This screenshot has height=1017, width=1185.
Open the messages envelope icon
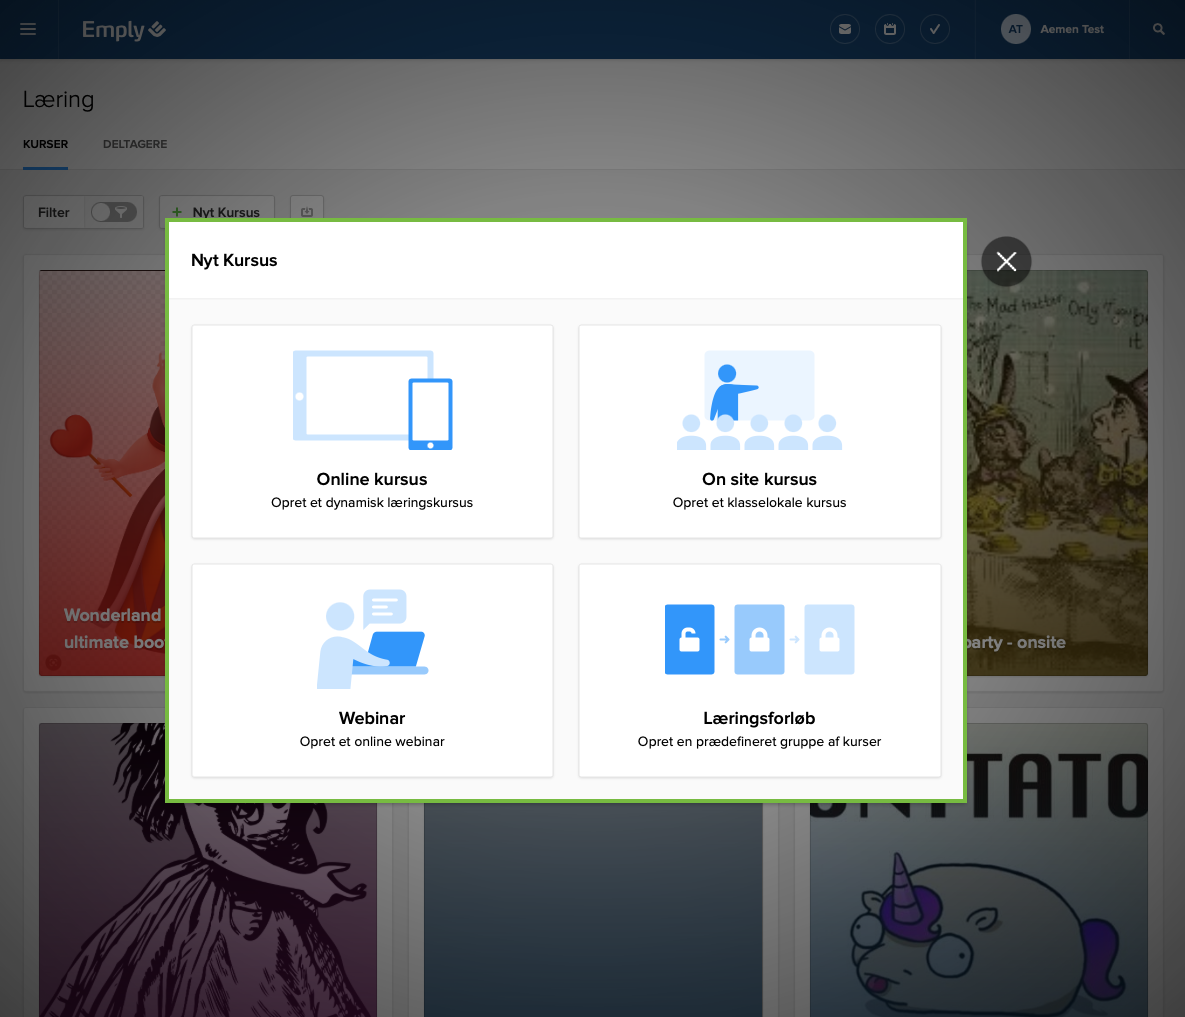[x=845, y=29]
